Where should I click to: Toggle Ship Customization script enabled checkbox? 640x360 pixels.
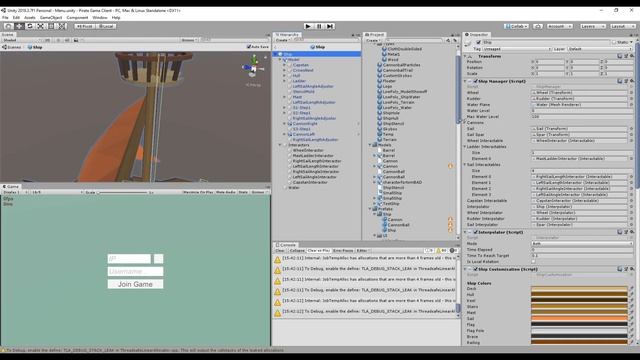476,269
